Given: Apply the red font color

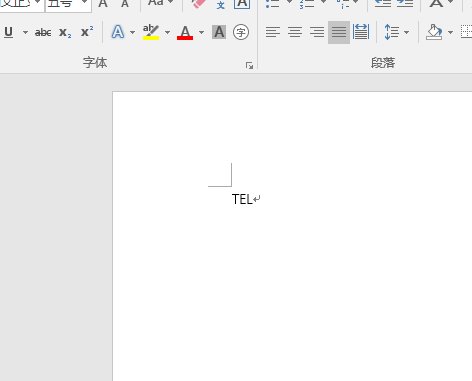Looking at the screenshot, I should 185,32.
